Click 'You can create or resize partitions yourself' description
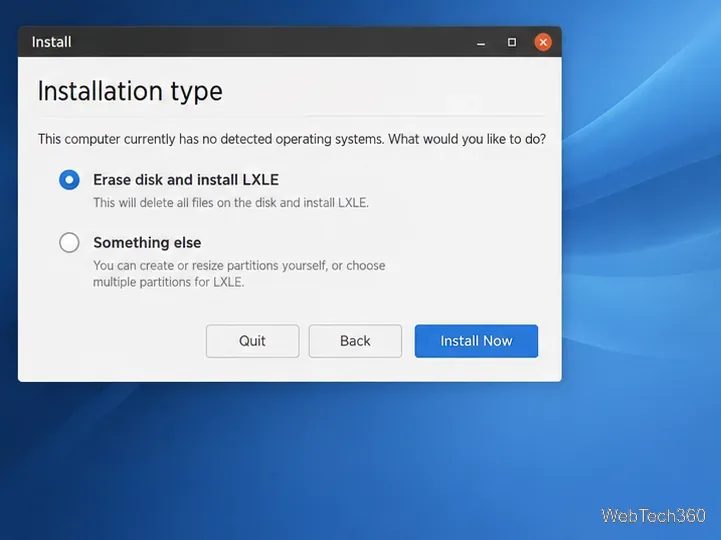Screen dimensions: 721x540 point(239,274)
